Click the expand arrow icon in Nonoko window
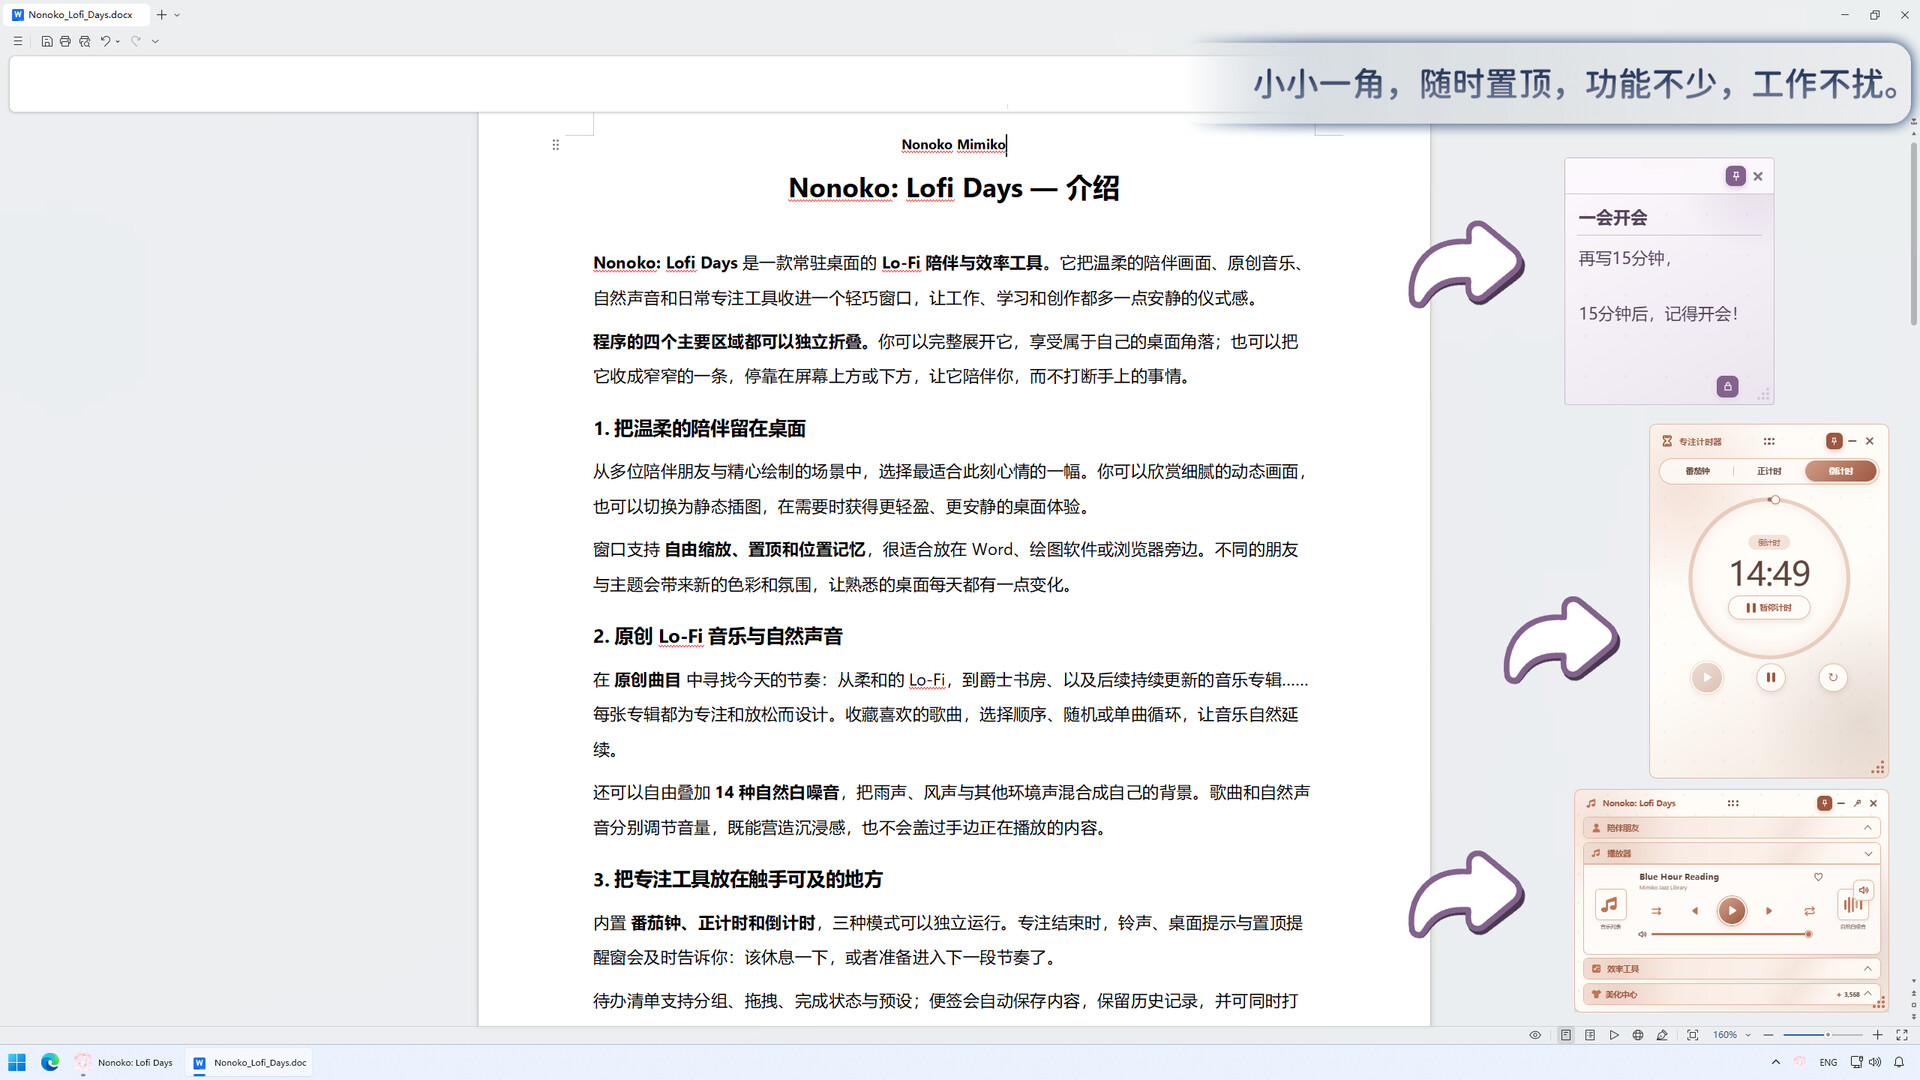The height and width of the screenshot is (1080, 1920). 1857,803
